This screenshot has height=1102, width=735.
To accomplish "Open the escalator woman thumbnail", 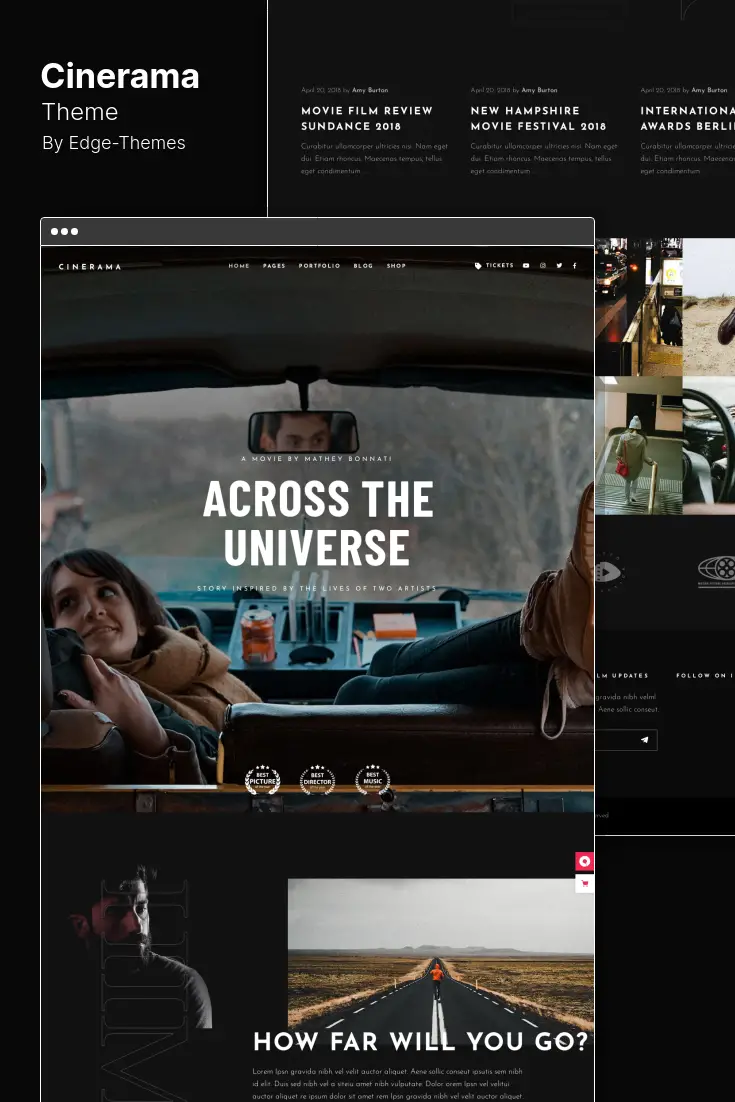I will (x=639, y=446).
